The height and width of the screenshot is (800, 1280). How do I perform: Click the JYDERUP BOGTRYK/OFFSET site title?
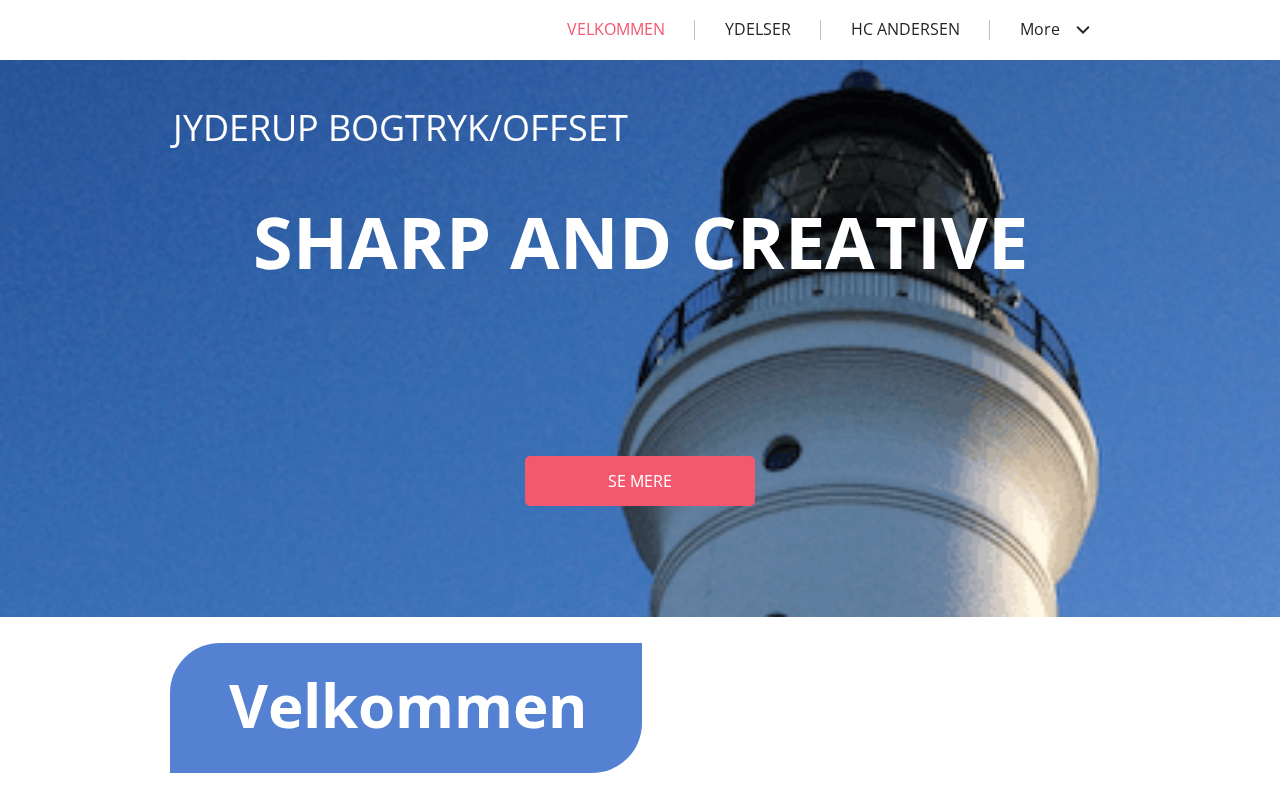click(400, 128)
